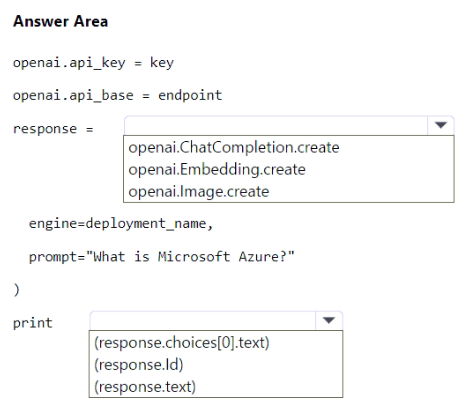Viewport: 460px width, 407px height.
Task: Open the response method dropdown arrow
Action: (x=441, y=125)
